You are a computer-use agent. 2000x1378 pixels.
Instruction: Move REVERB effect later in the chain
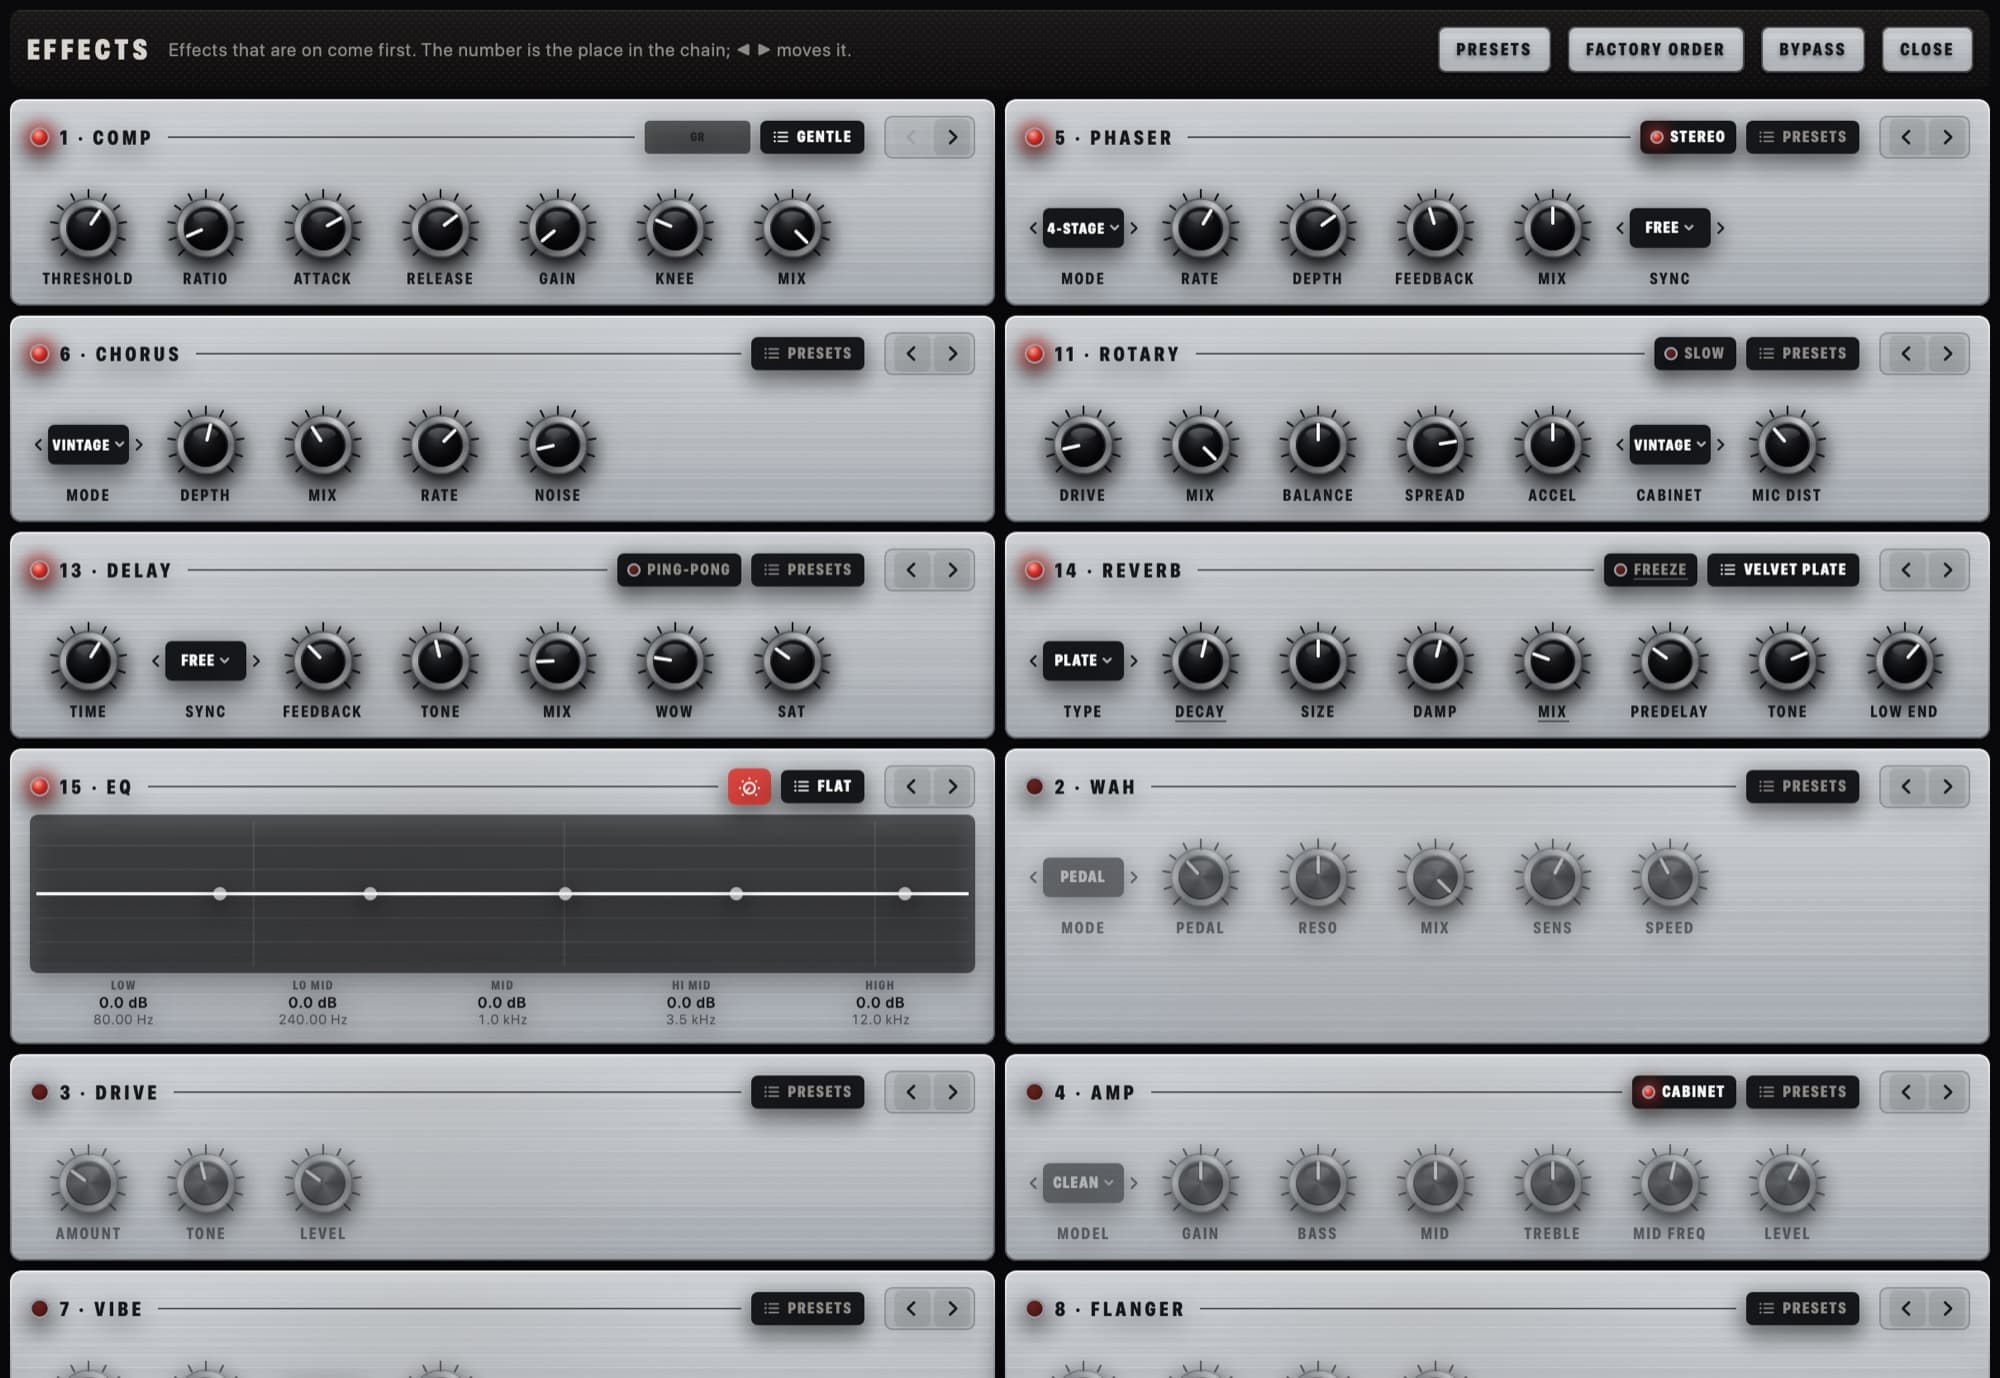1947,570
